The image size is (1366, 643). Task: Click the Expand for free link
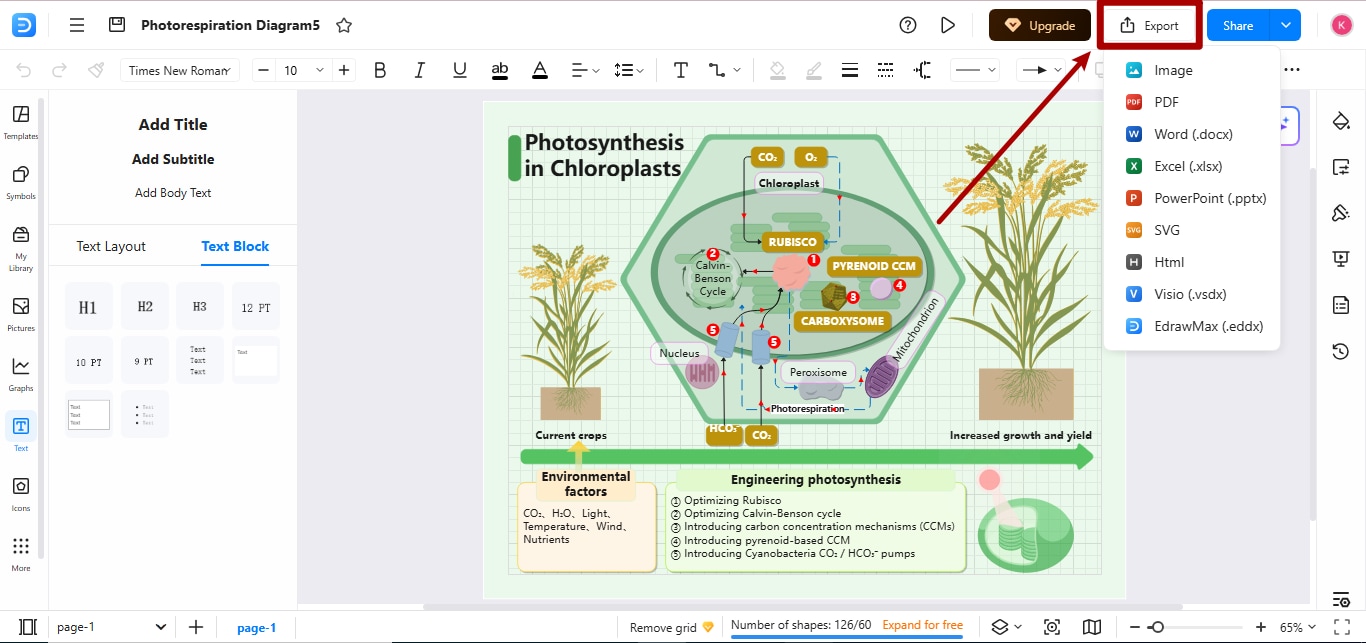(922, 625)
